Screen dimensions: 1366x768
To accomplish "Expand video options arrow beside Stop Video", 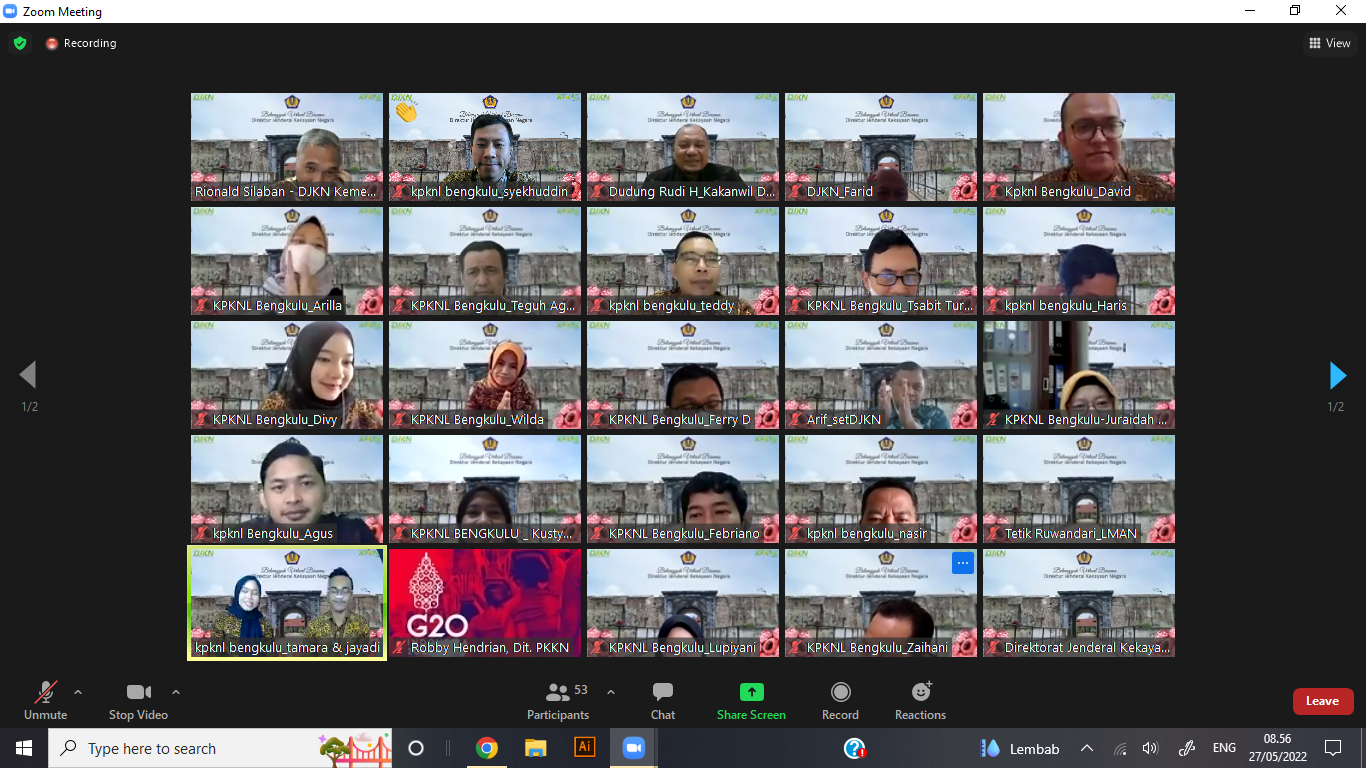I will (x=176, y=692).
